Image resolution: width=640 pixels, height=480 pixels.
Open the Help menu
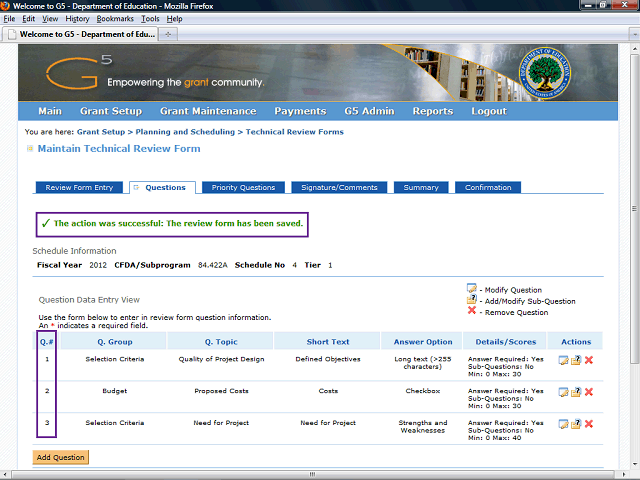coord(174,19)
